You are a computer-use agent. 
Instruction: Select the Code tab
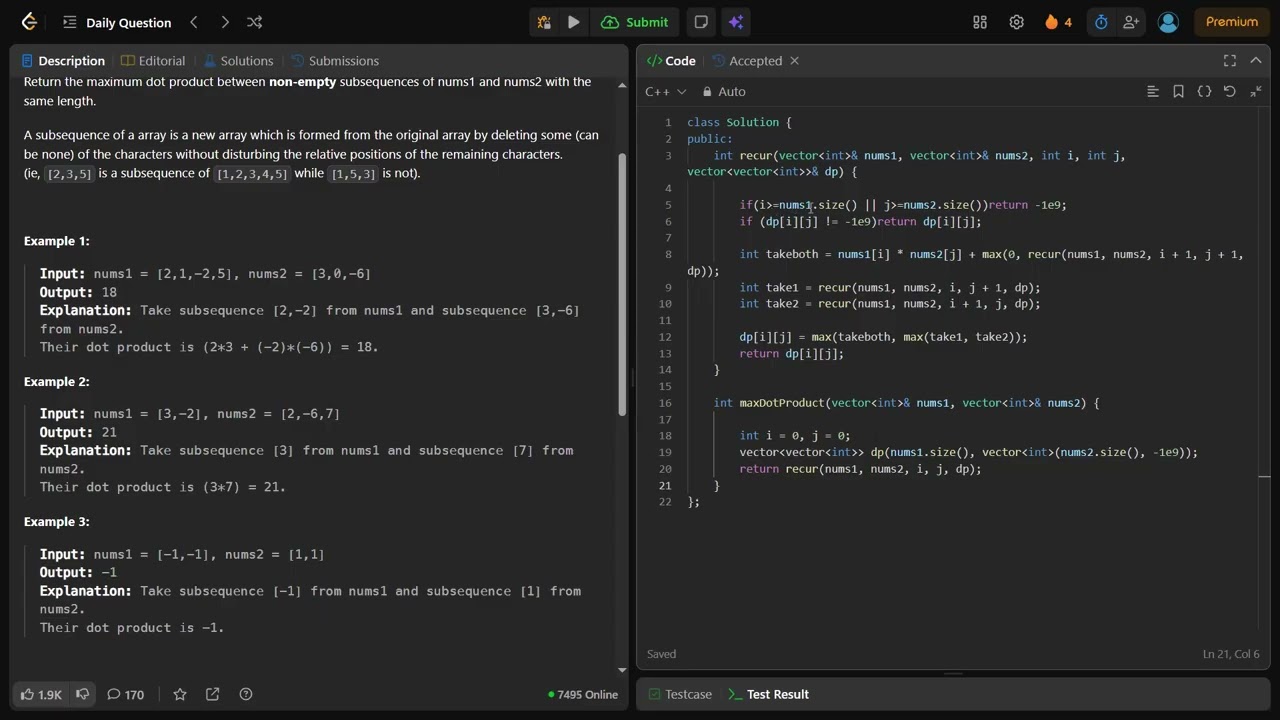pyautogui.click(x=671, y=61)
